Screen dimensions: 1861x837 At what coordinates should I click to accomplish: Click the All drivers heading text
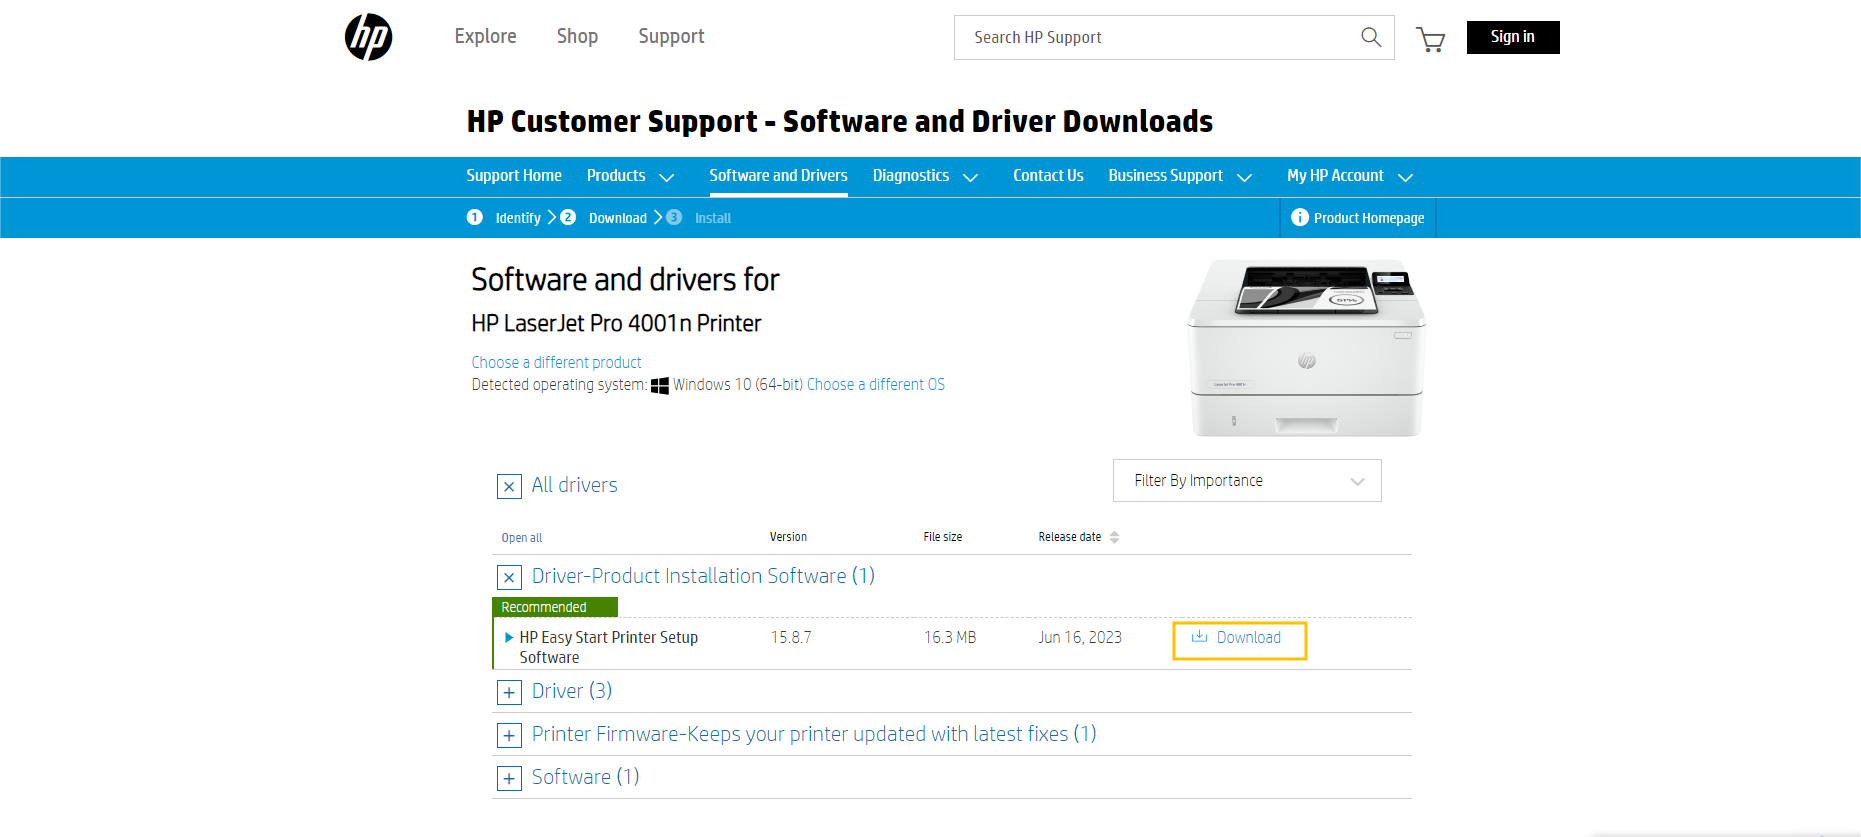[x=574, y=485]
